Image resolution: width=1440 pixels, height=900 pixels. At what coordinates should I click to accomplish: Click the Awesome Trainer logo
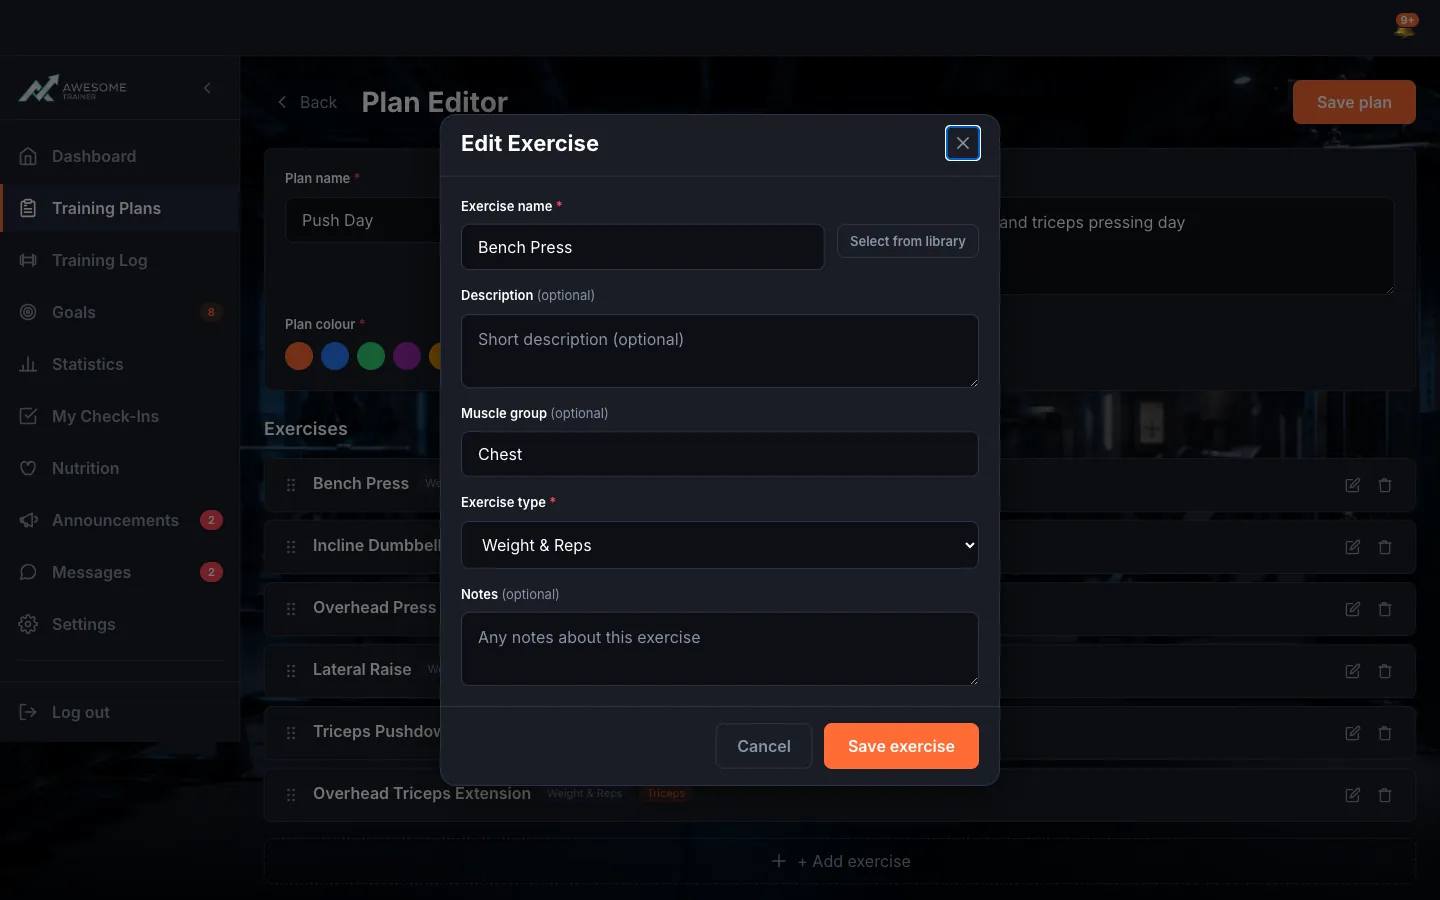point(73,89)
